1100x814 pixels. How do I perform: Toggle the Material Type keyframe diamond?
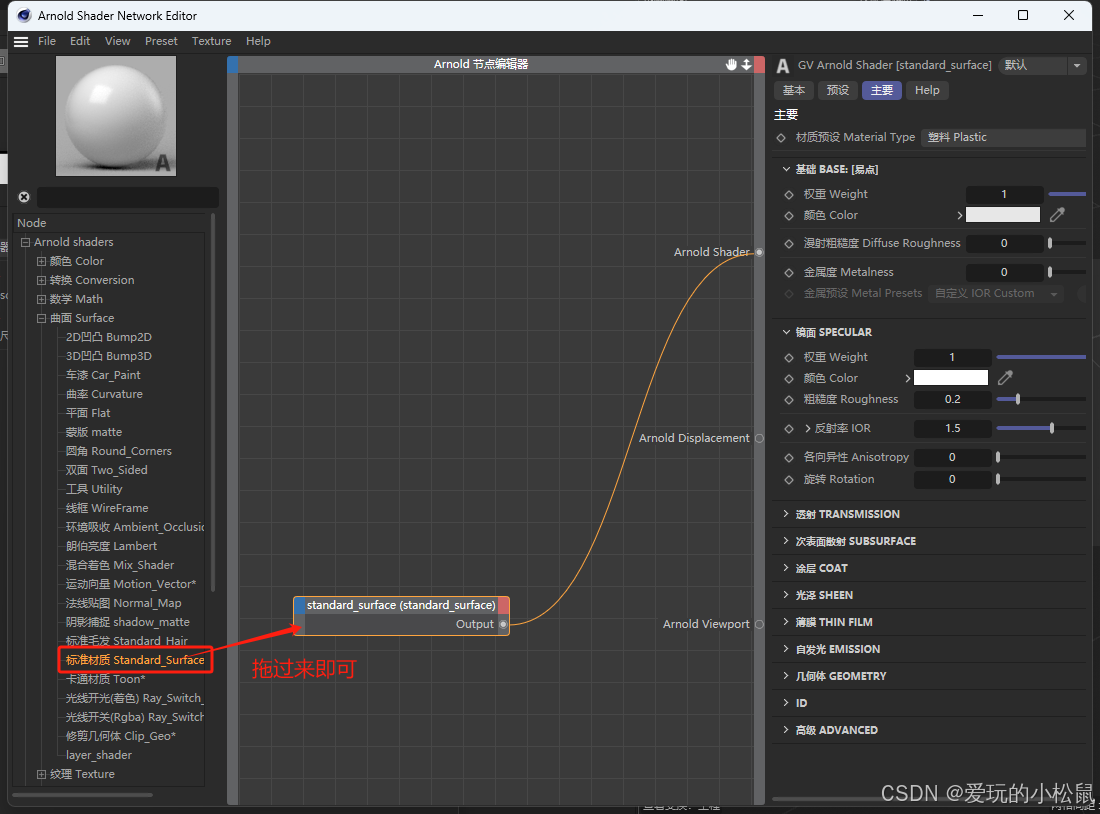click(x=781, y=138)
